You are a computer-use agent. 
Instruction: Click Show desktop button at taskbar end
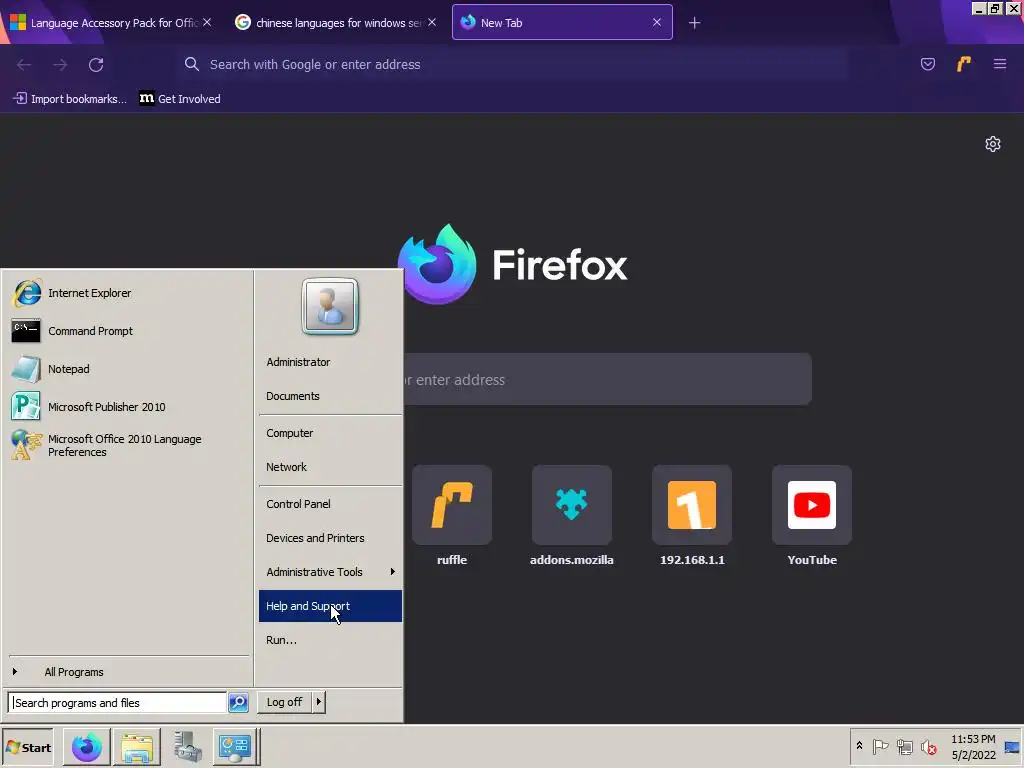click(1013, 747)
